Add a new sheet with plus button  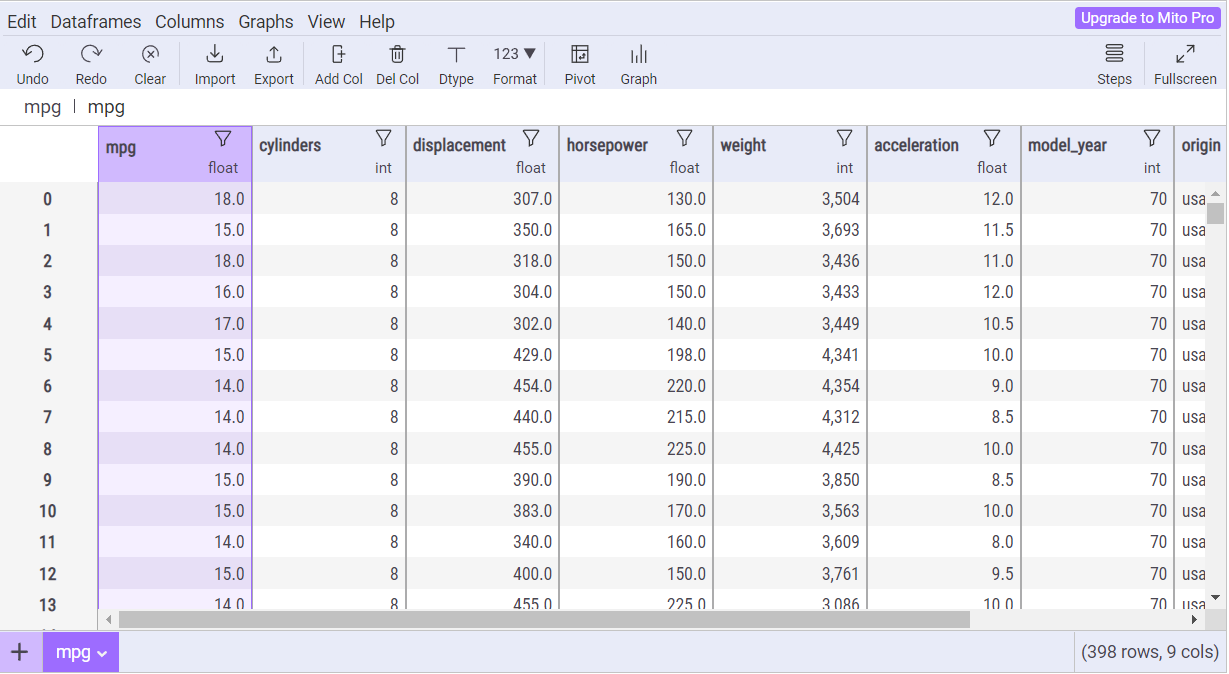[x=20, y=653]
